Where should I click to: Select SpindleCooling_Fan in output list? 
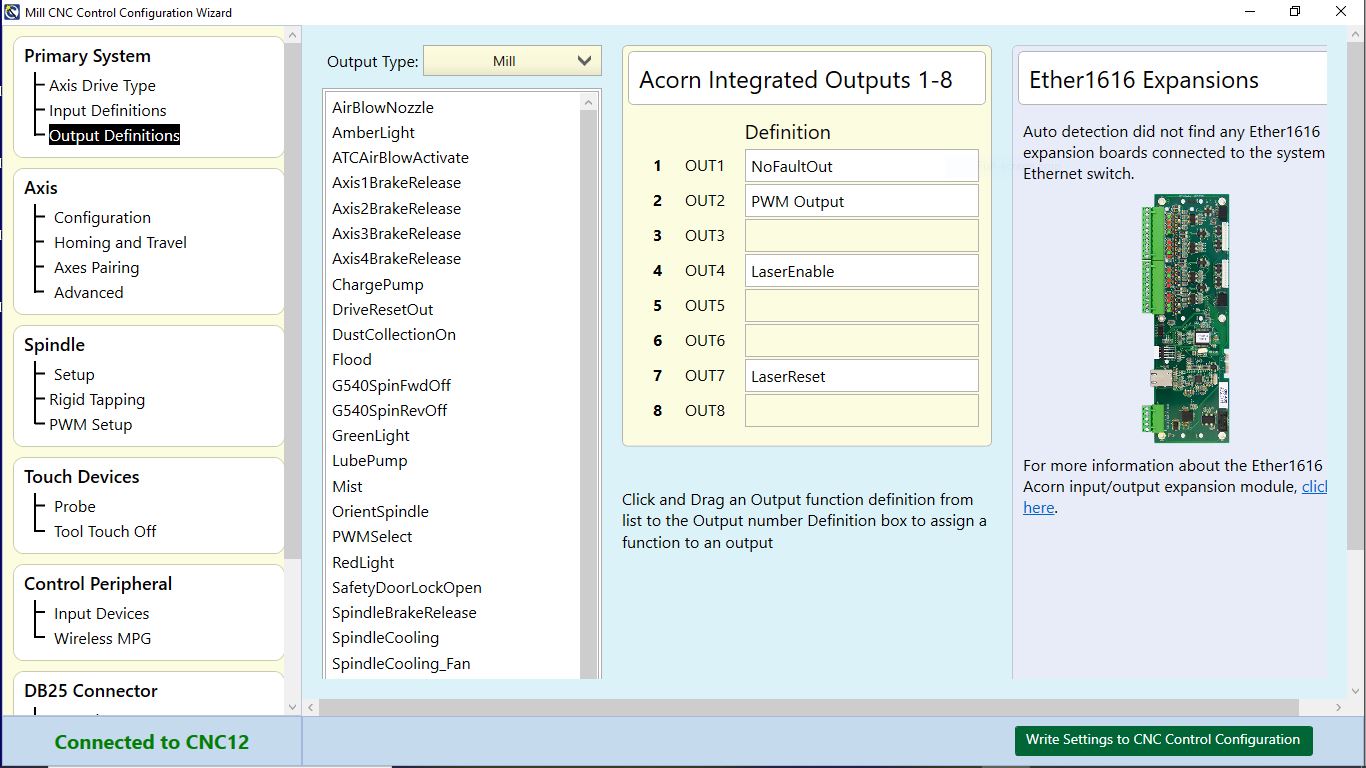[x=401, y=663]
